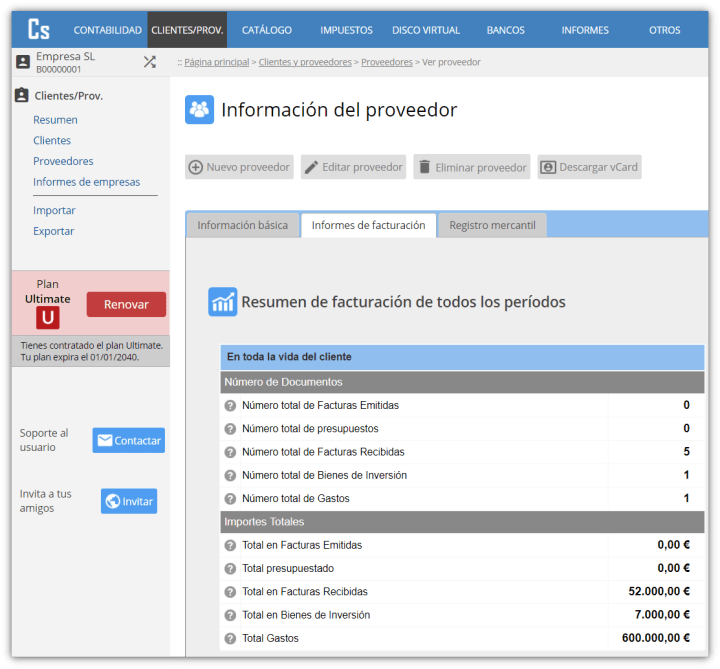The image size is (720, 669).
Task: Click the Contactar support button
Action: (x=129, y=440)
